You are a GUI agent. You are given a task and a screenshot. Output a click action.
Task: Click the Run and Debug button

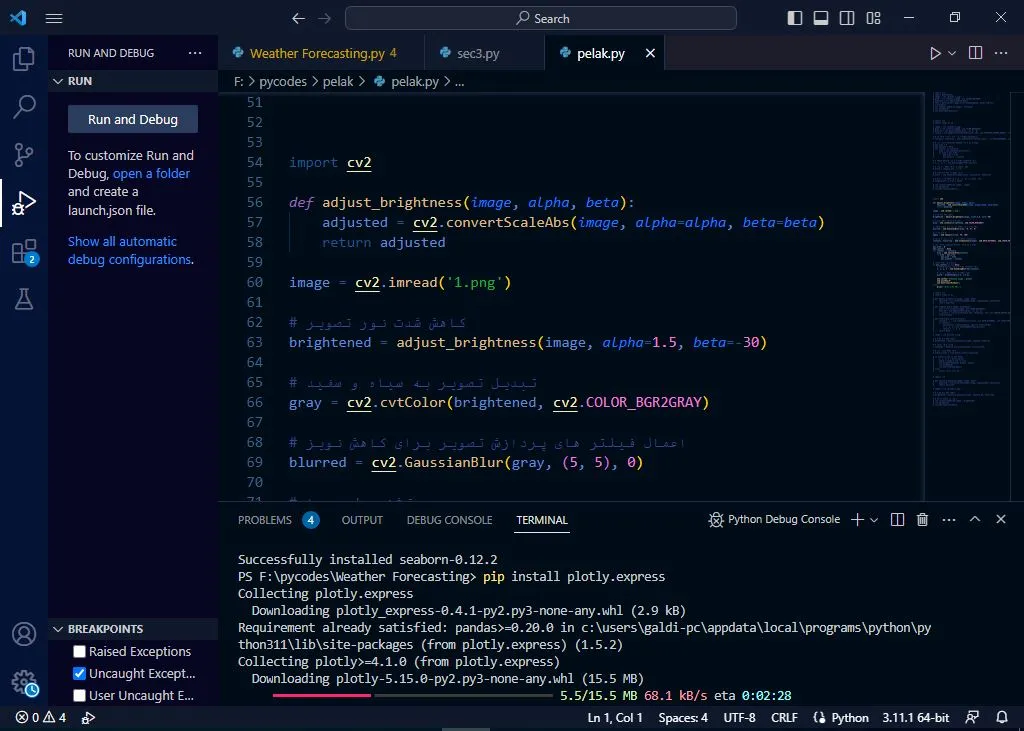click(x=133, y=119)
